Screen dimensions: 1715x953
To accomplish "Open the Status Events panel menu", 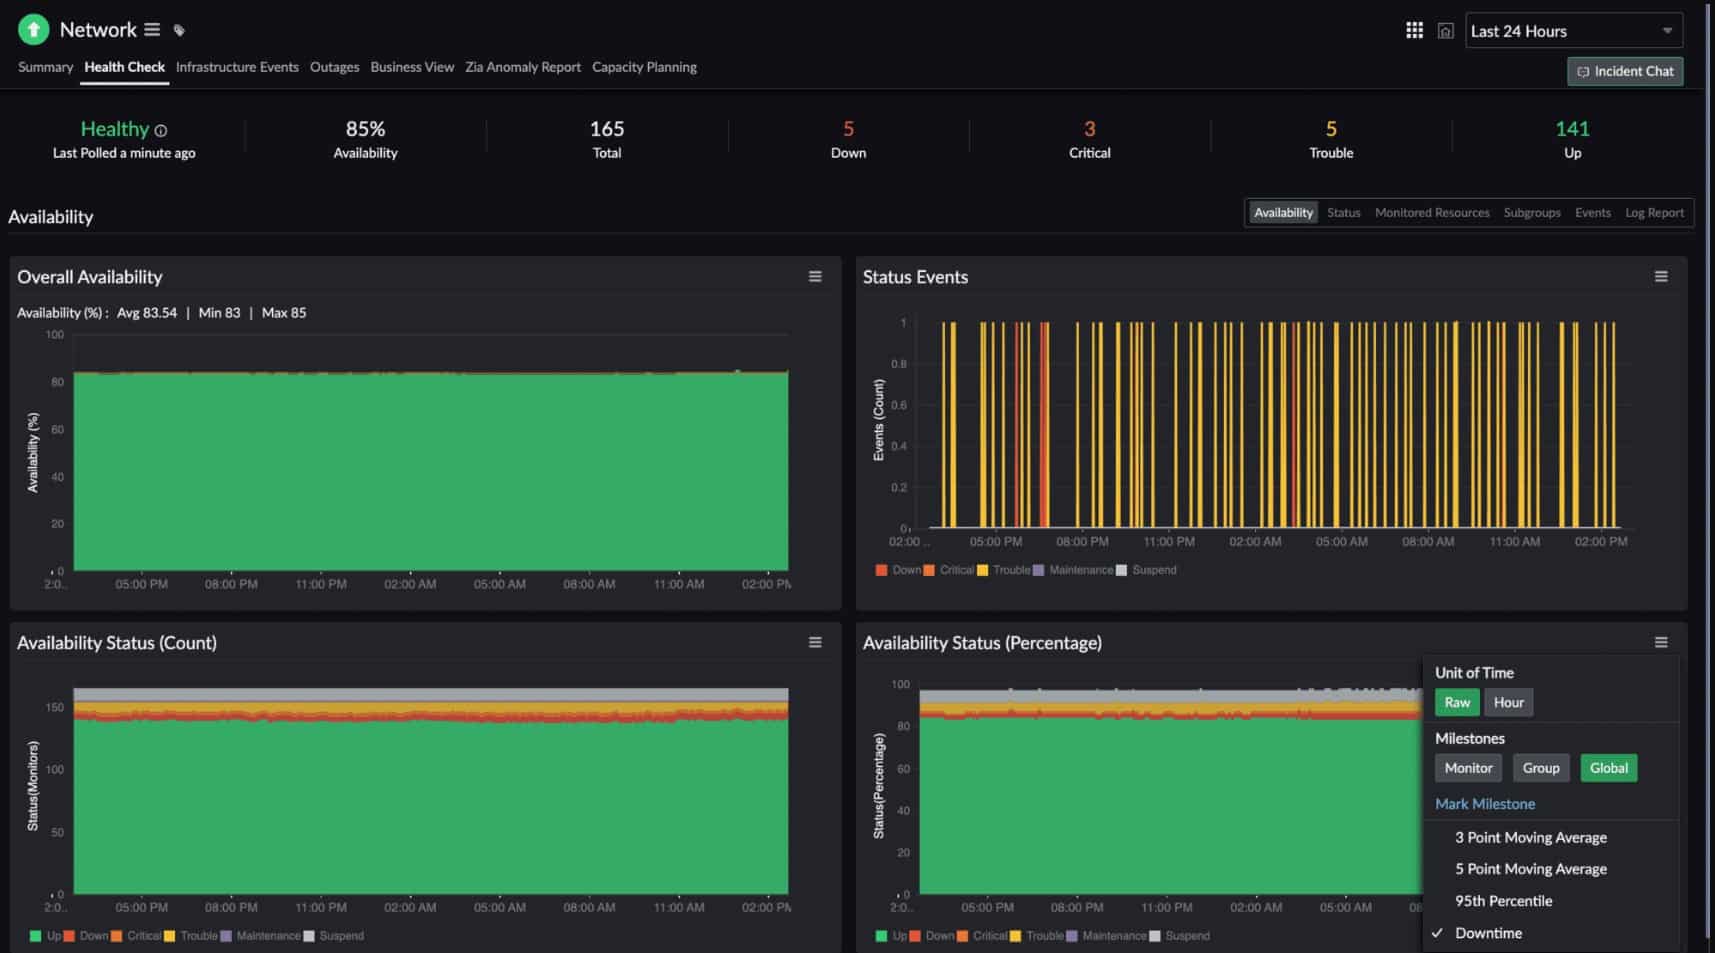I will [1662, 276].
